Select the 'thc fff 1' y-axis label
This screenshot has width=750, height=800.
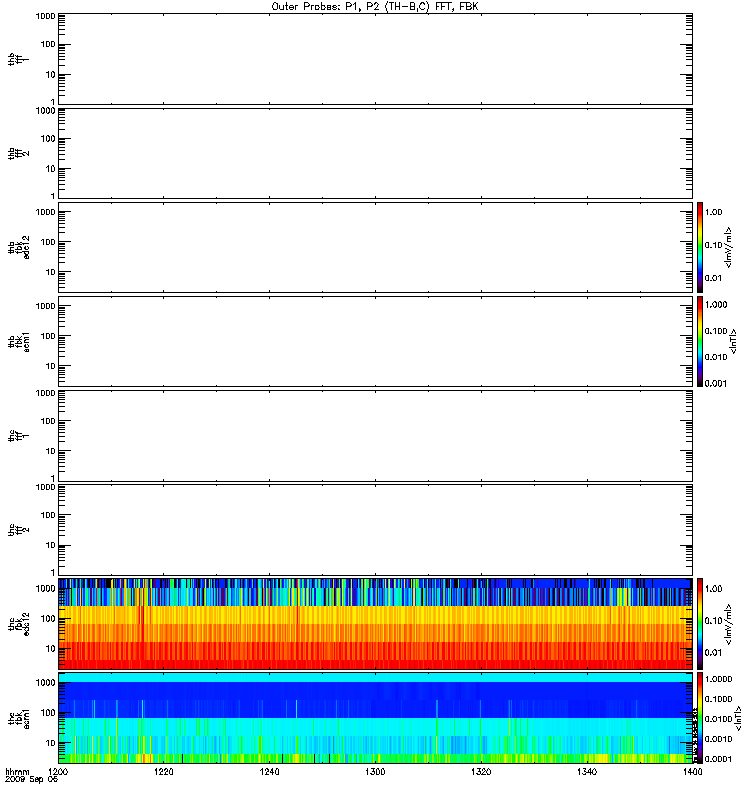[19, 436]
